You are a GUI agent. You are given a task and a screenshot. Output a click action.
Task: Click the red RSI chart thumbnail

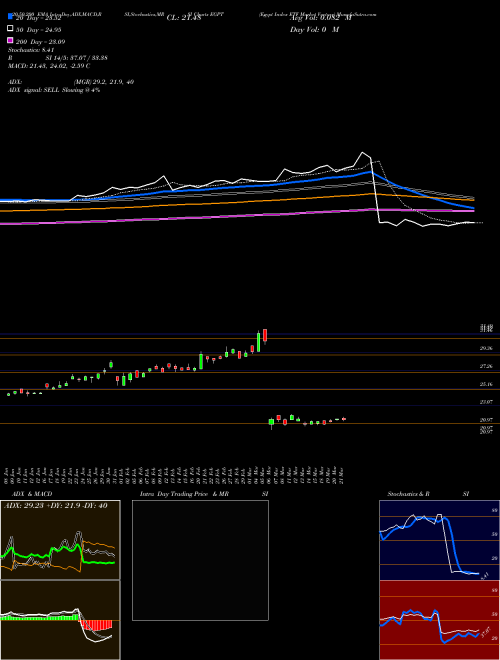(439, 620)
